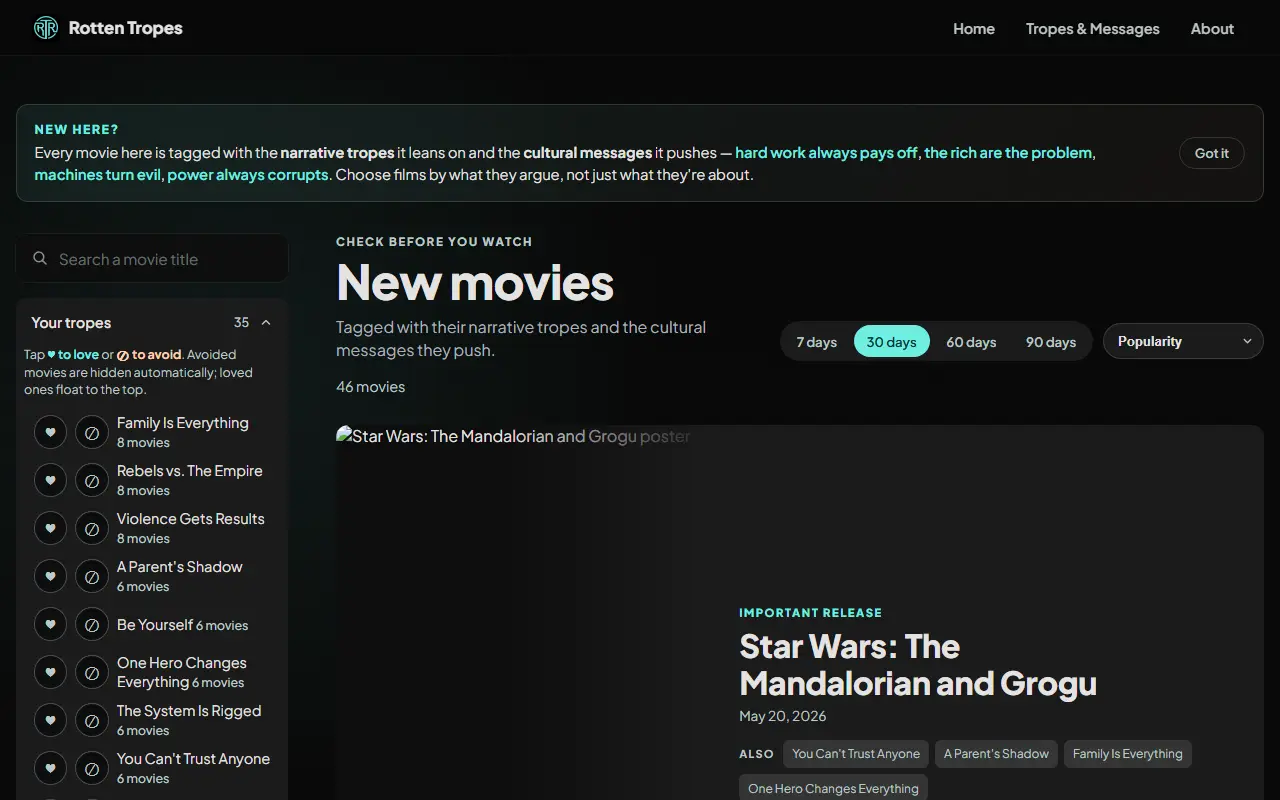Love the Rebels vs. The Empire trope
The height and width of the screenshot is (800, 1280).
50,480
